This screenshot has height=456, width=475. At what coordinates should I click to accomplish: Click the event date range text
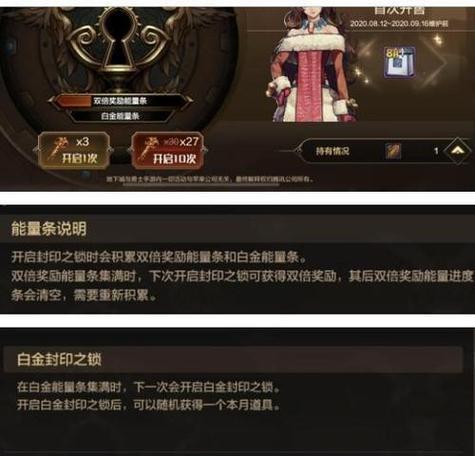coord(399,24)
